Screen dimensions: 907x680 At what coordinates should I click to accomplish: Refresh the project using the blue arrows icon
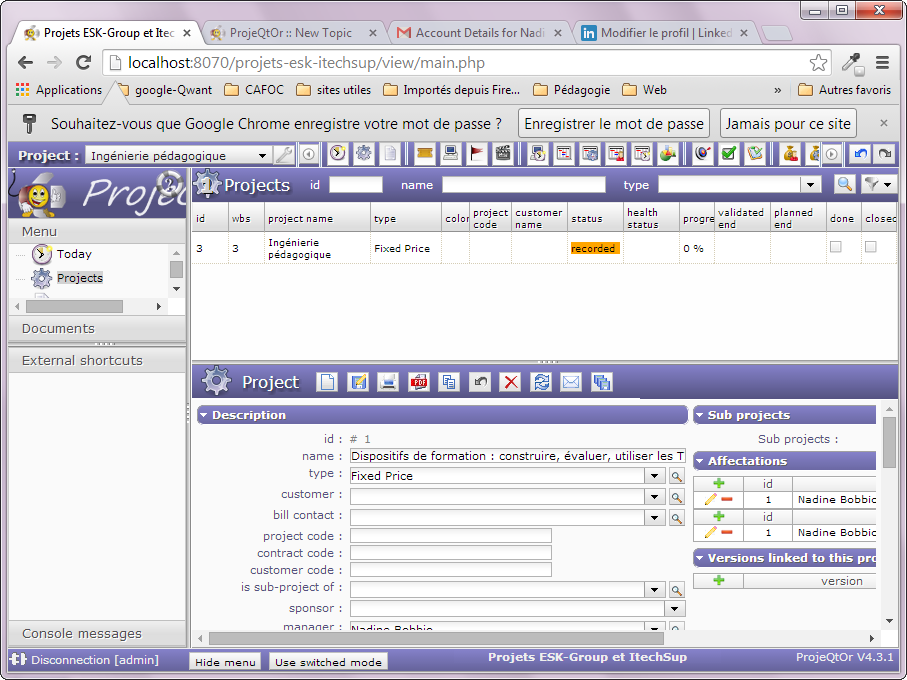point(541,382)
